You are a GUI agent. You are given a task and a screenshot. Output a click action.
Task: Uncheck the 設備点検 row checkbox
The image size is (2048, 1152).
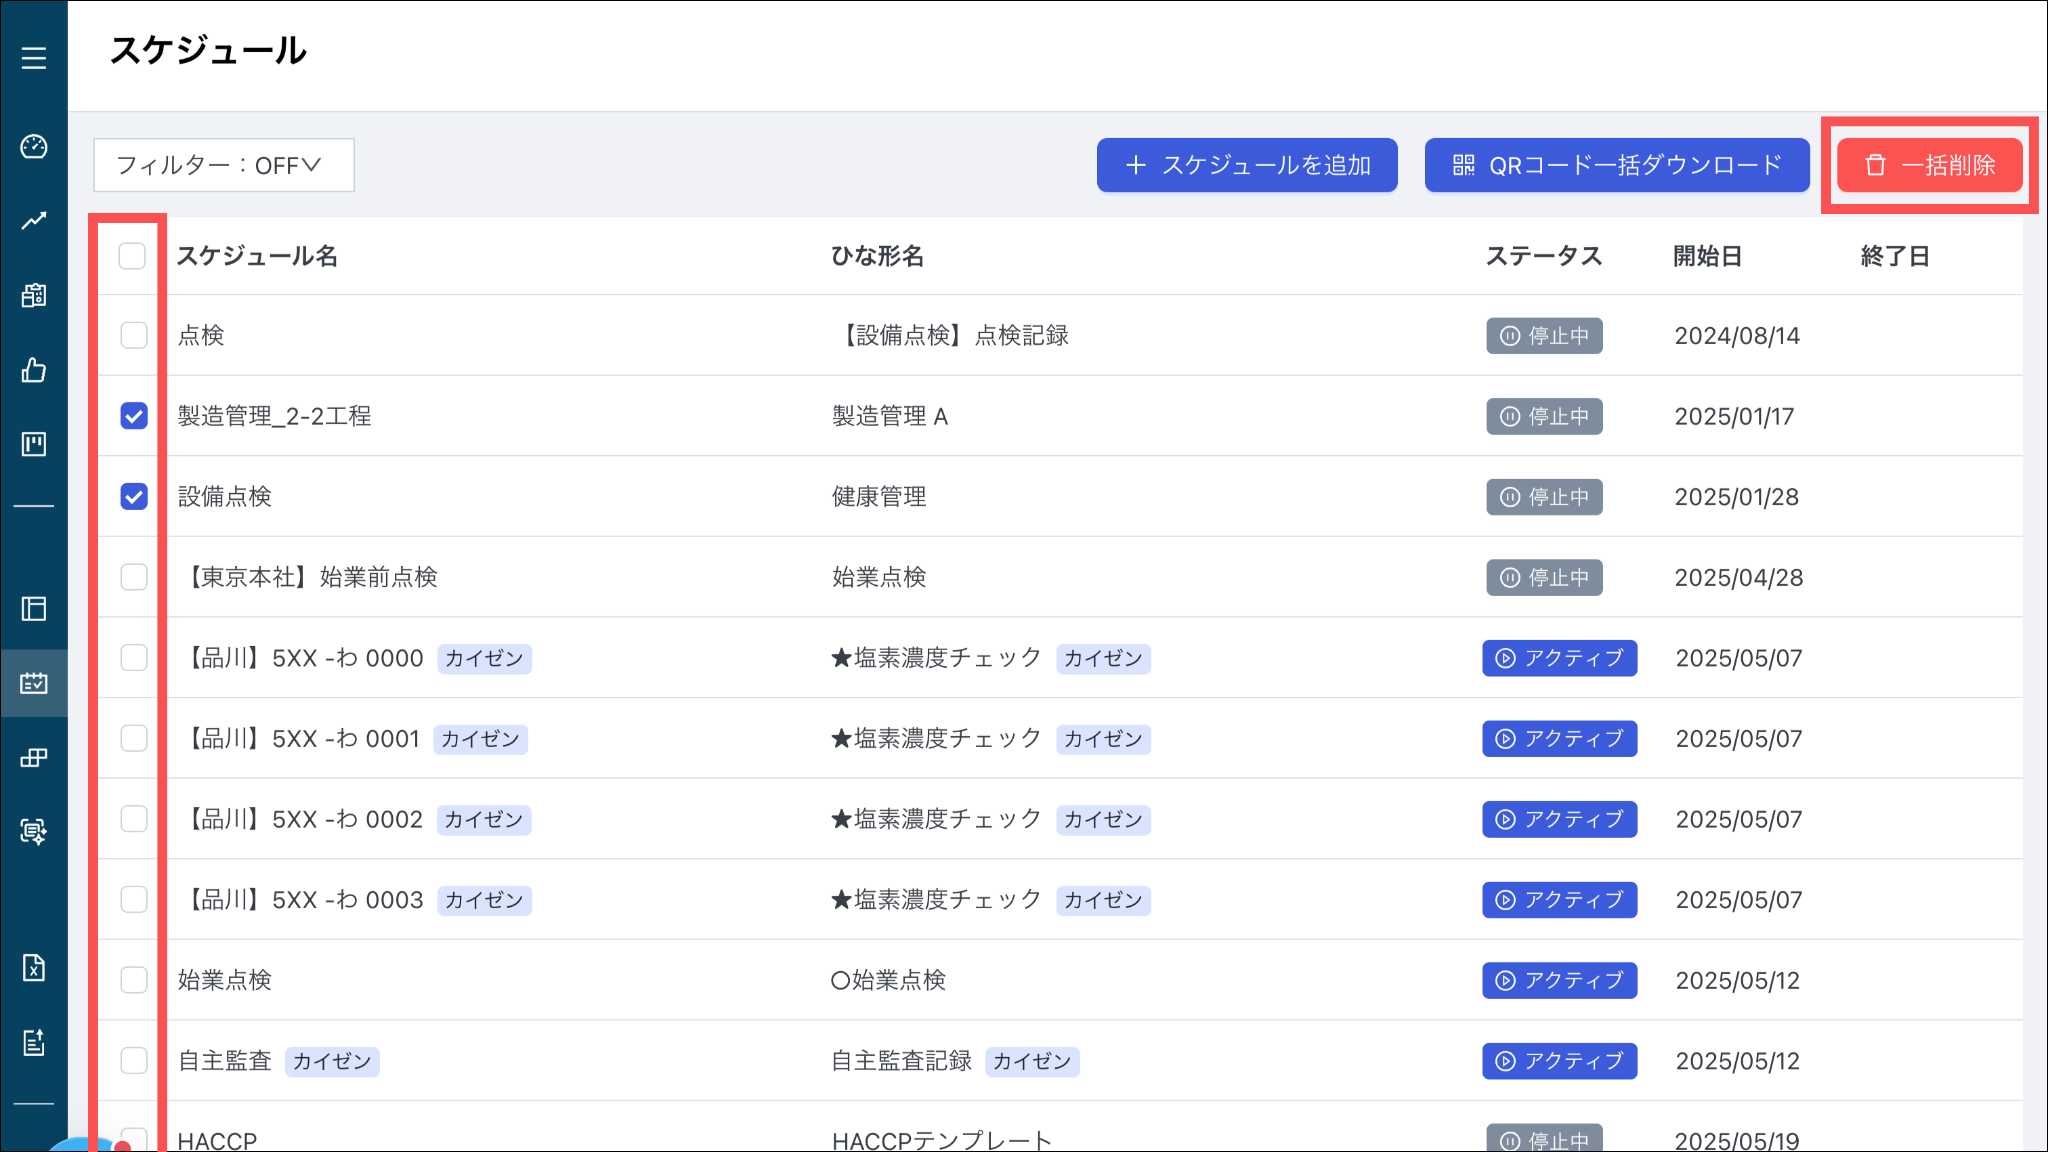[x=134, y=497]
